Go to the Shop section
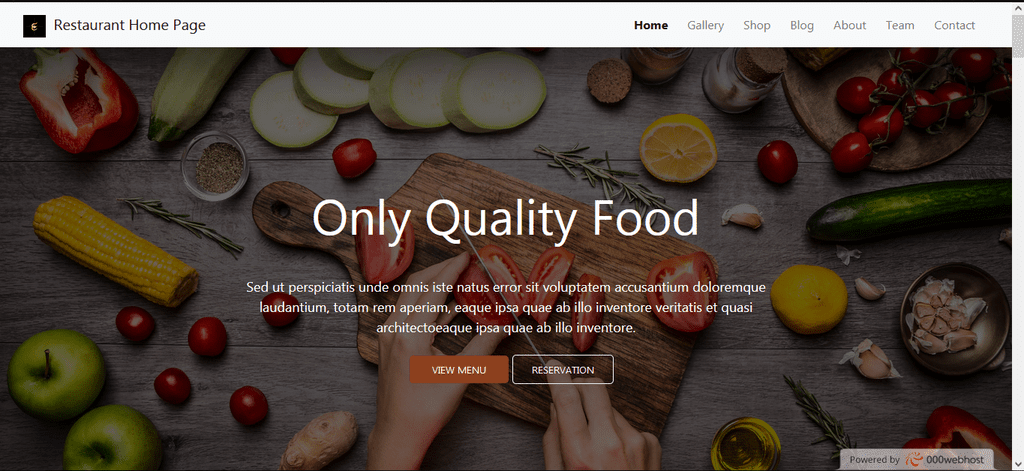Viewport: 1024px width, 471px height. [x=757, y=25]
